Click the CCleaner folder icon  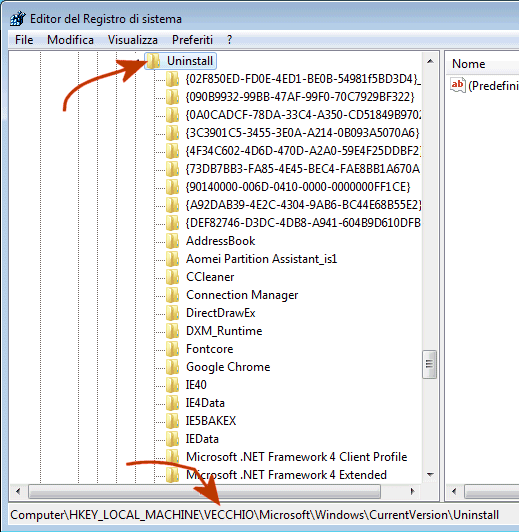pos(173,277)
